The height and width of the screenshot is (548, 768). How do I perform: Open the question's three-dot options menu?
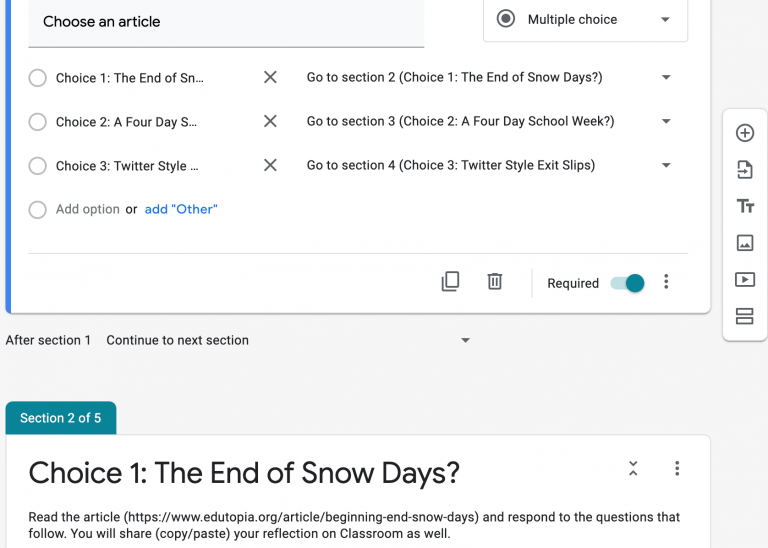[666, 282]
